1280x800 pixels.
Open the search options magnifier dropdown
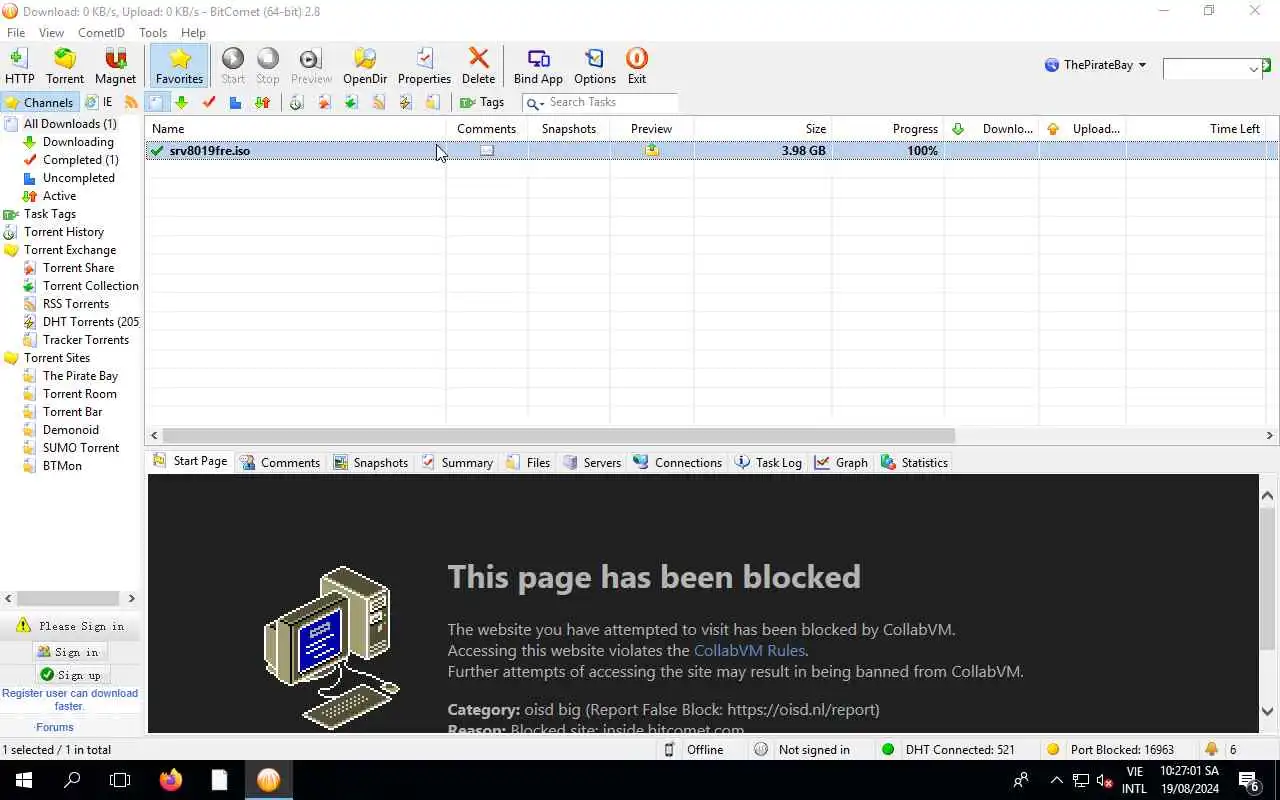click(x=535, y=103)
